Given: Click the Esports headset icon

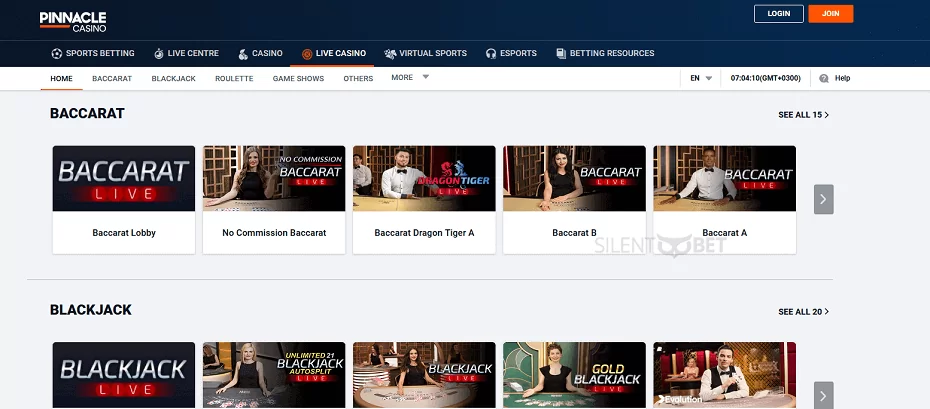Looking at the screenshot, I should [x=491, y=53].
